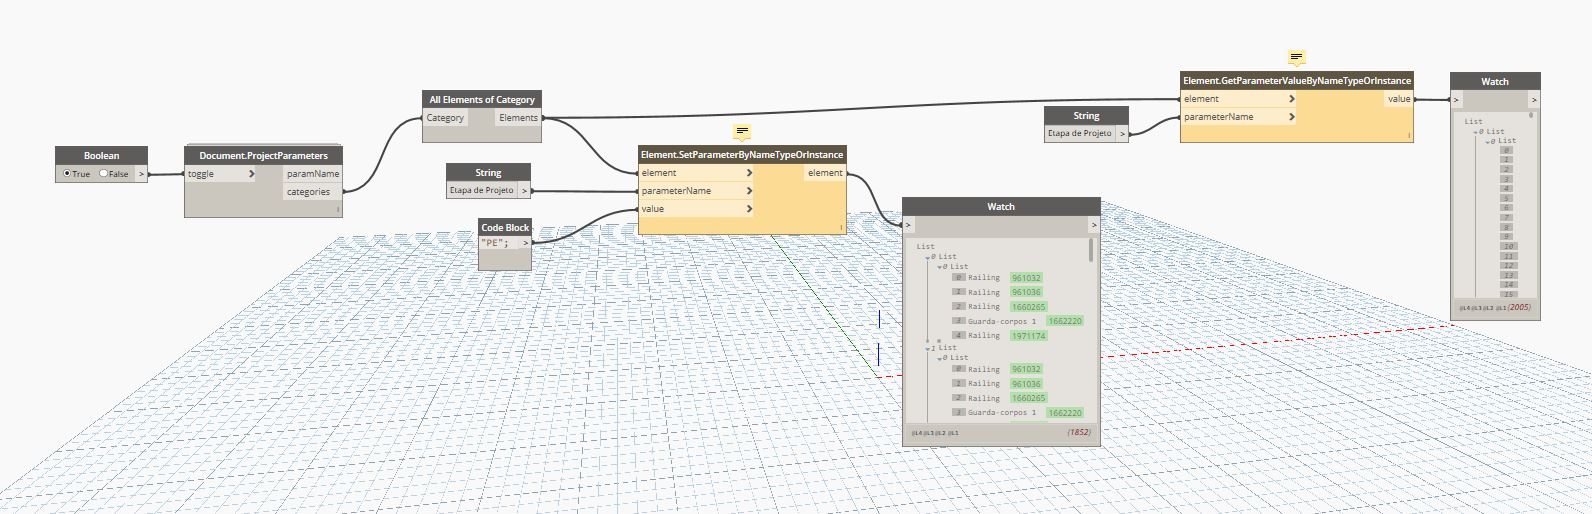The height and width of the screenshot is (514, 1592).
Task: Select Guarda-corpos ID 1662220 under first 0 List
Action: pos(1064,321)
